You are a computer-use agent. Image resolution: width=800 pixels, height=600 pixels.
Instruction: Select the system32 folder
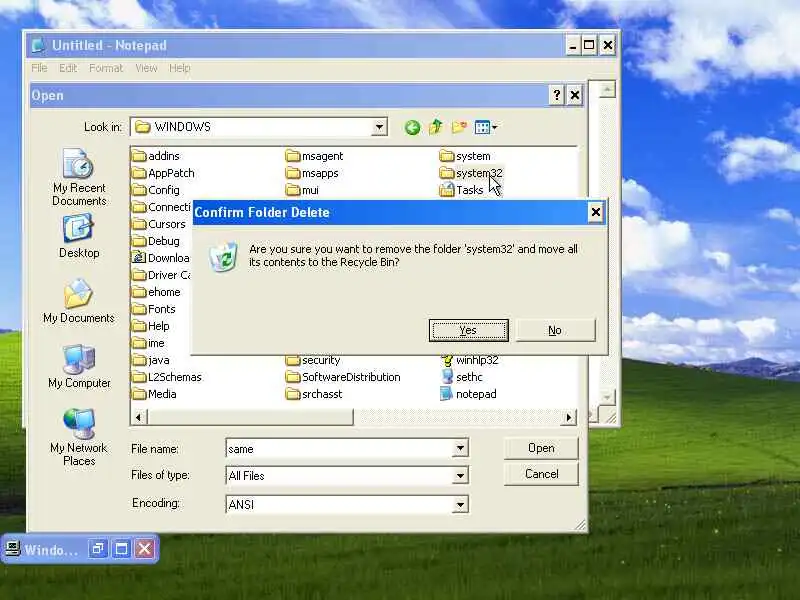(x=471, y=173)
